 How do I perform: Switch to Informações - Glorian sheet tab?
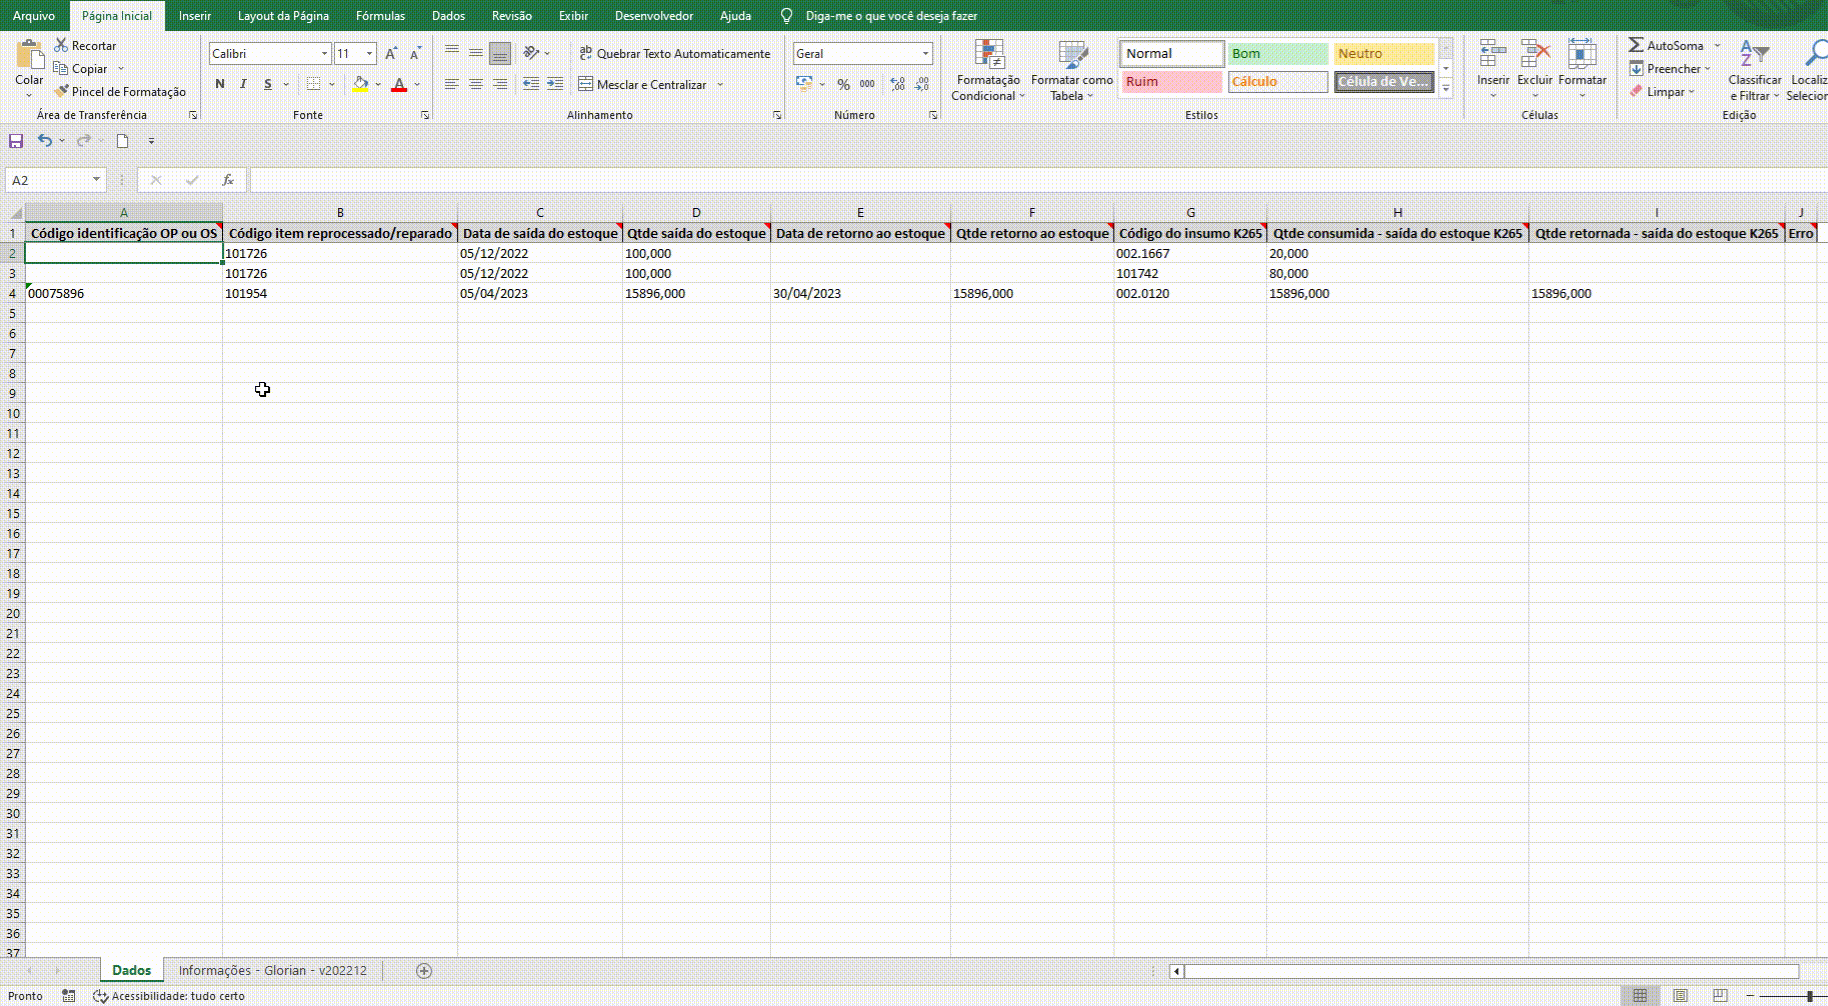click(272, 971)
